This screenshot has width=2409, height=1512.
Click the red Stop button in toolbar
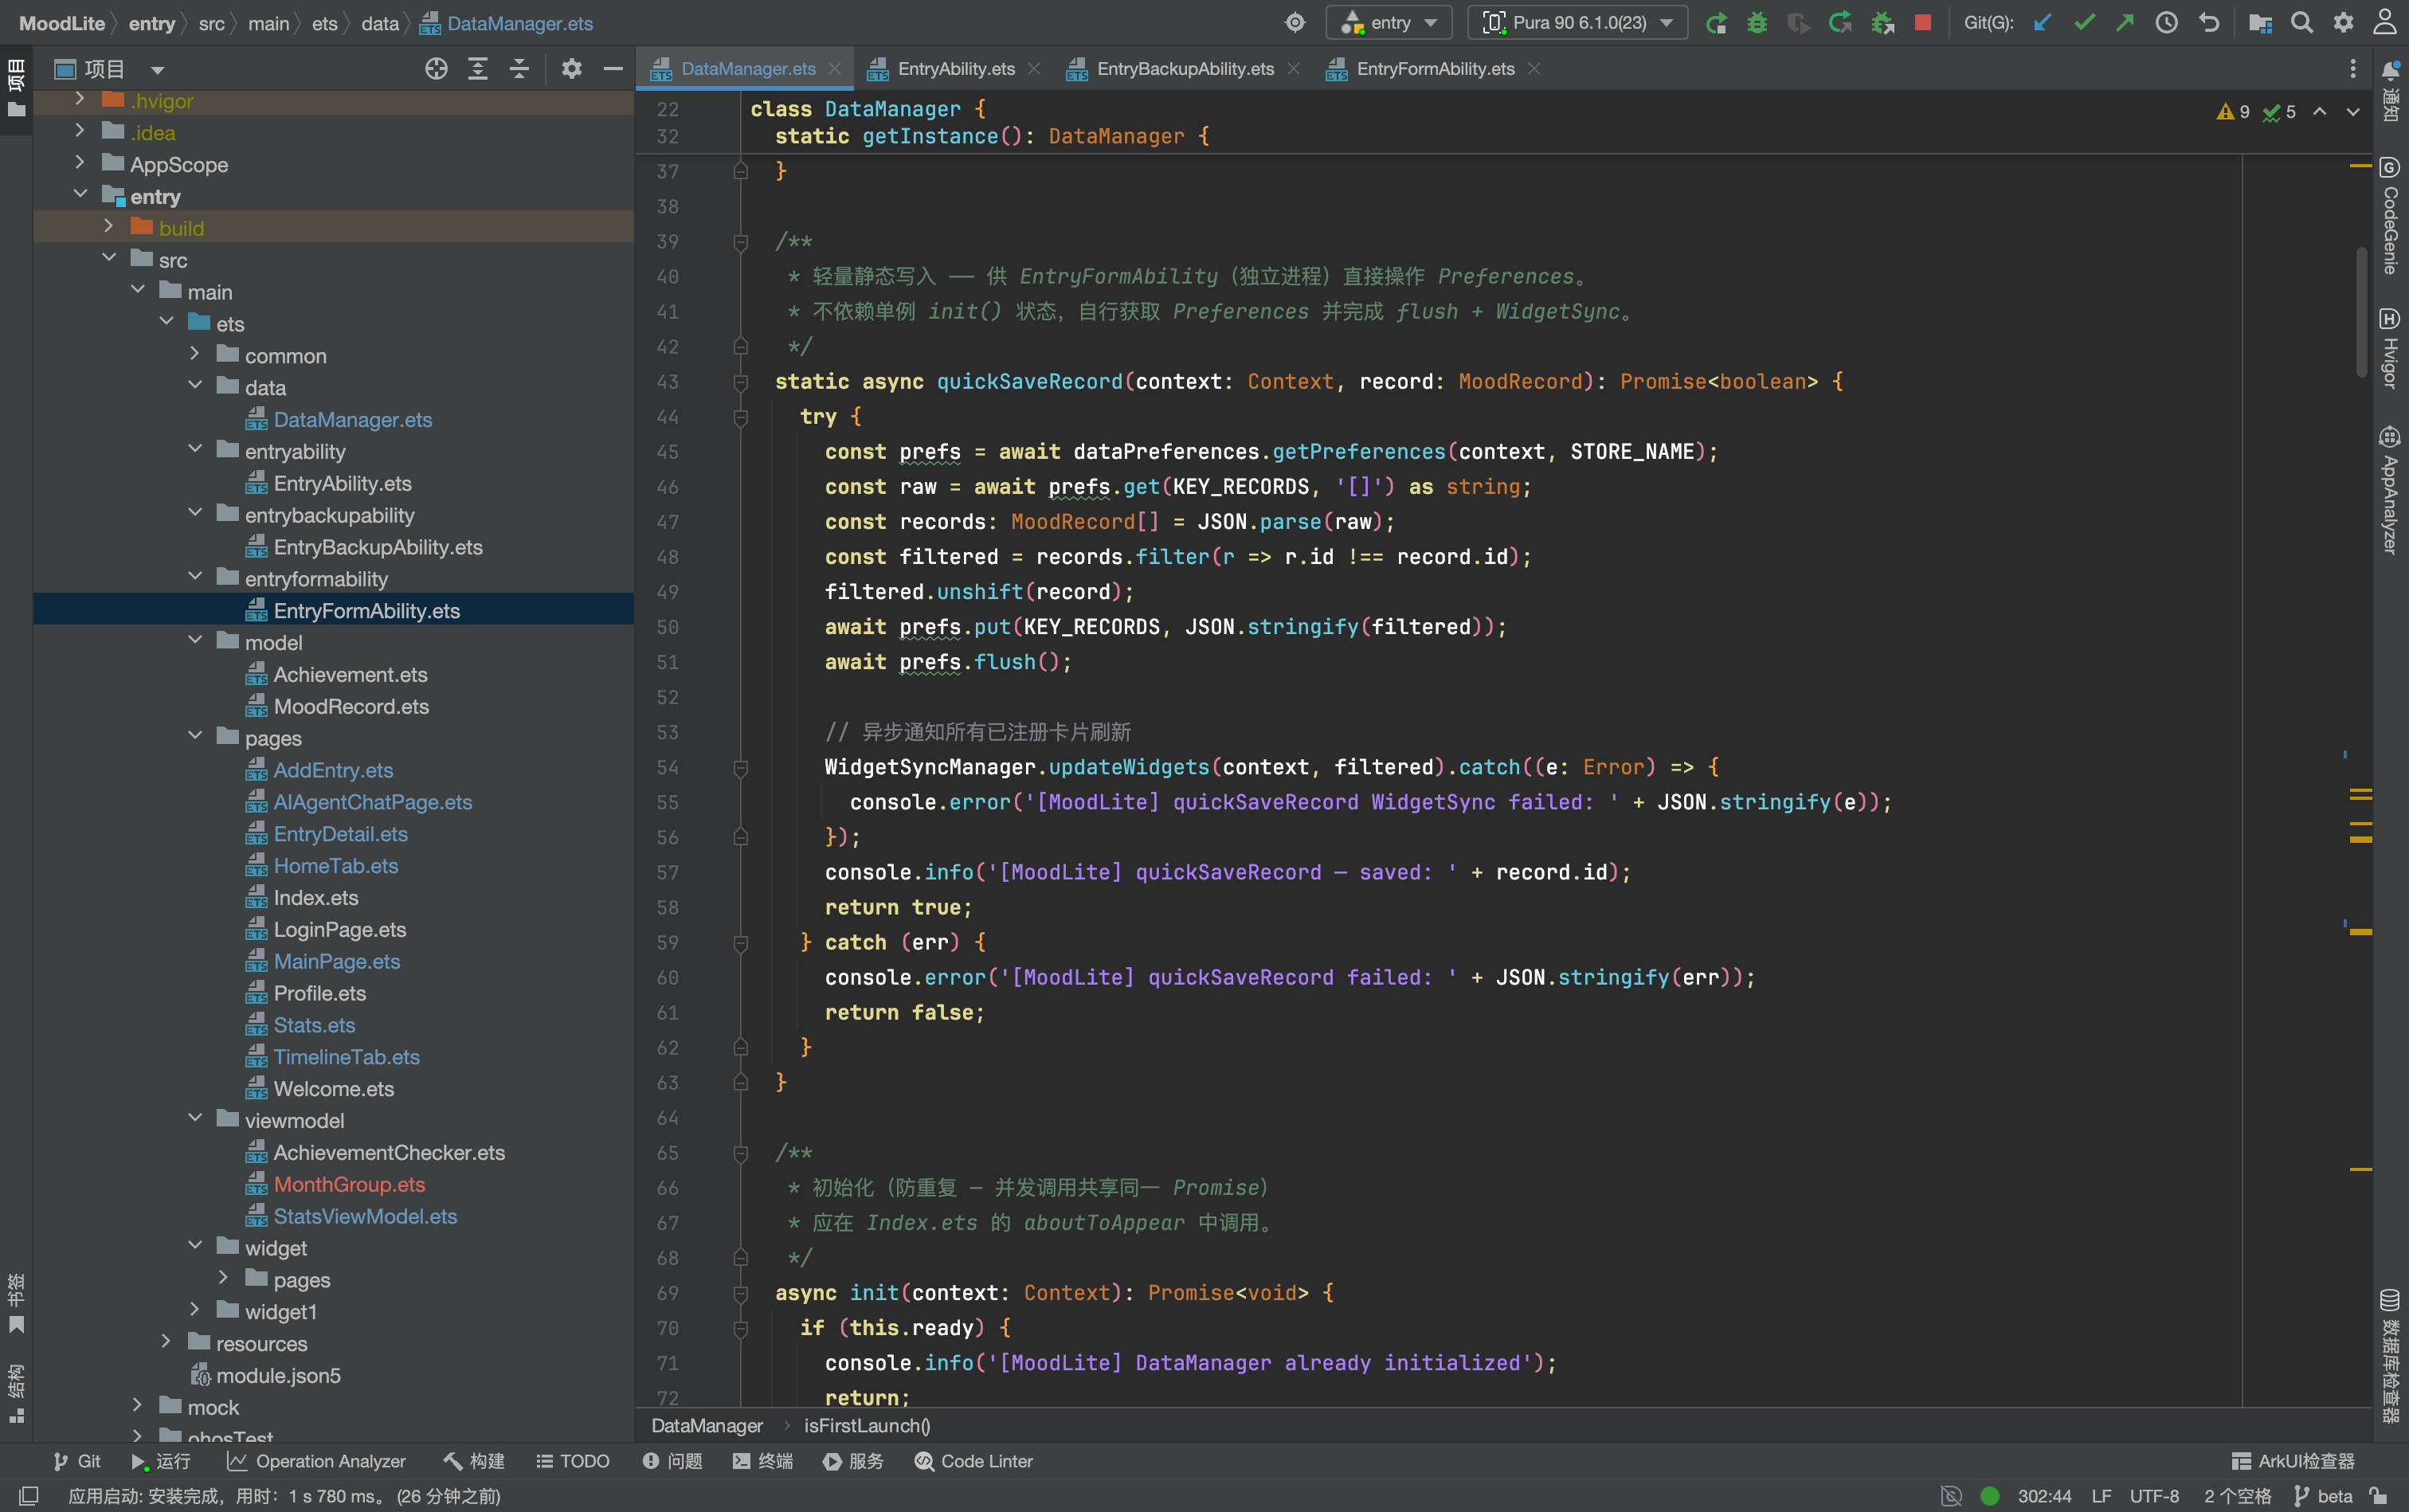pos(1922,22)
